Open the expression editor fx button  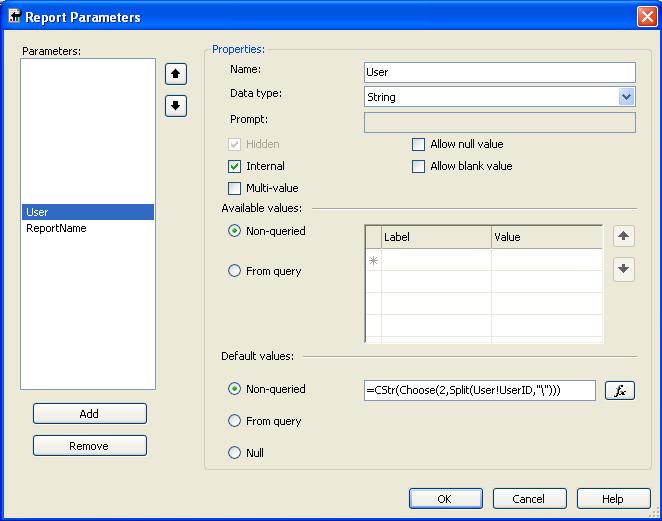(620, 391)
